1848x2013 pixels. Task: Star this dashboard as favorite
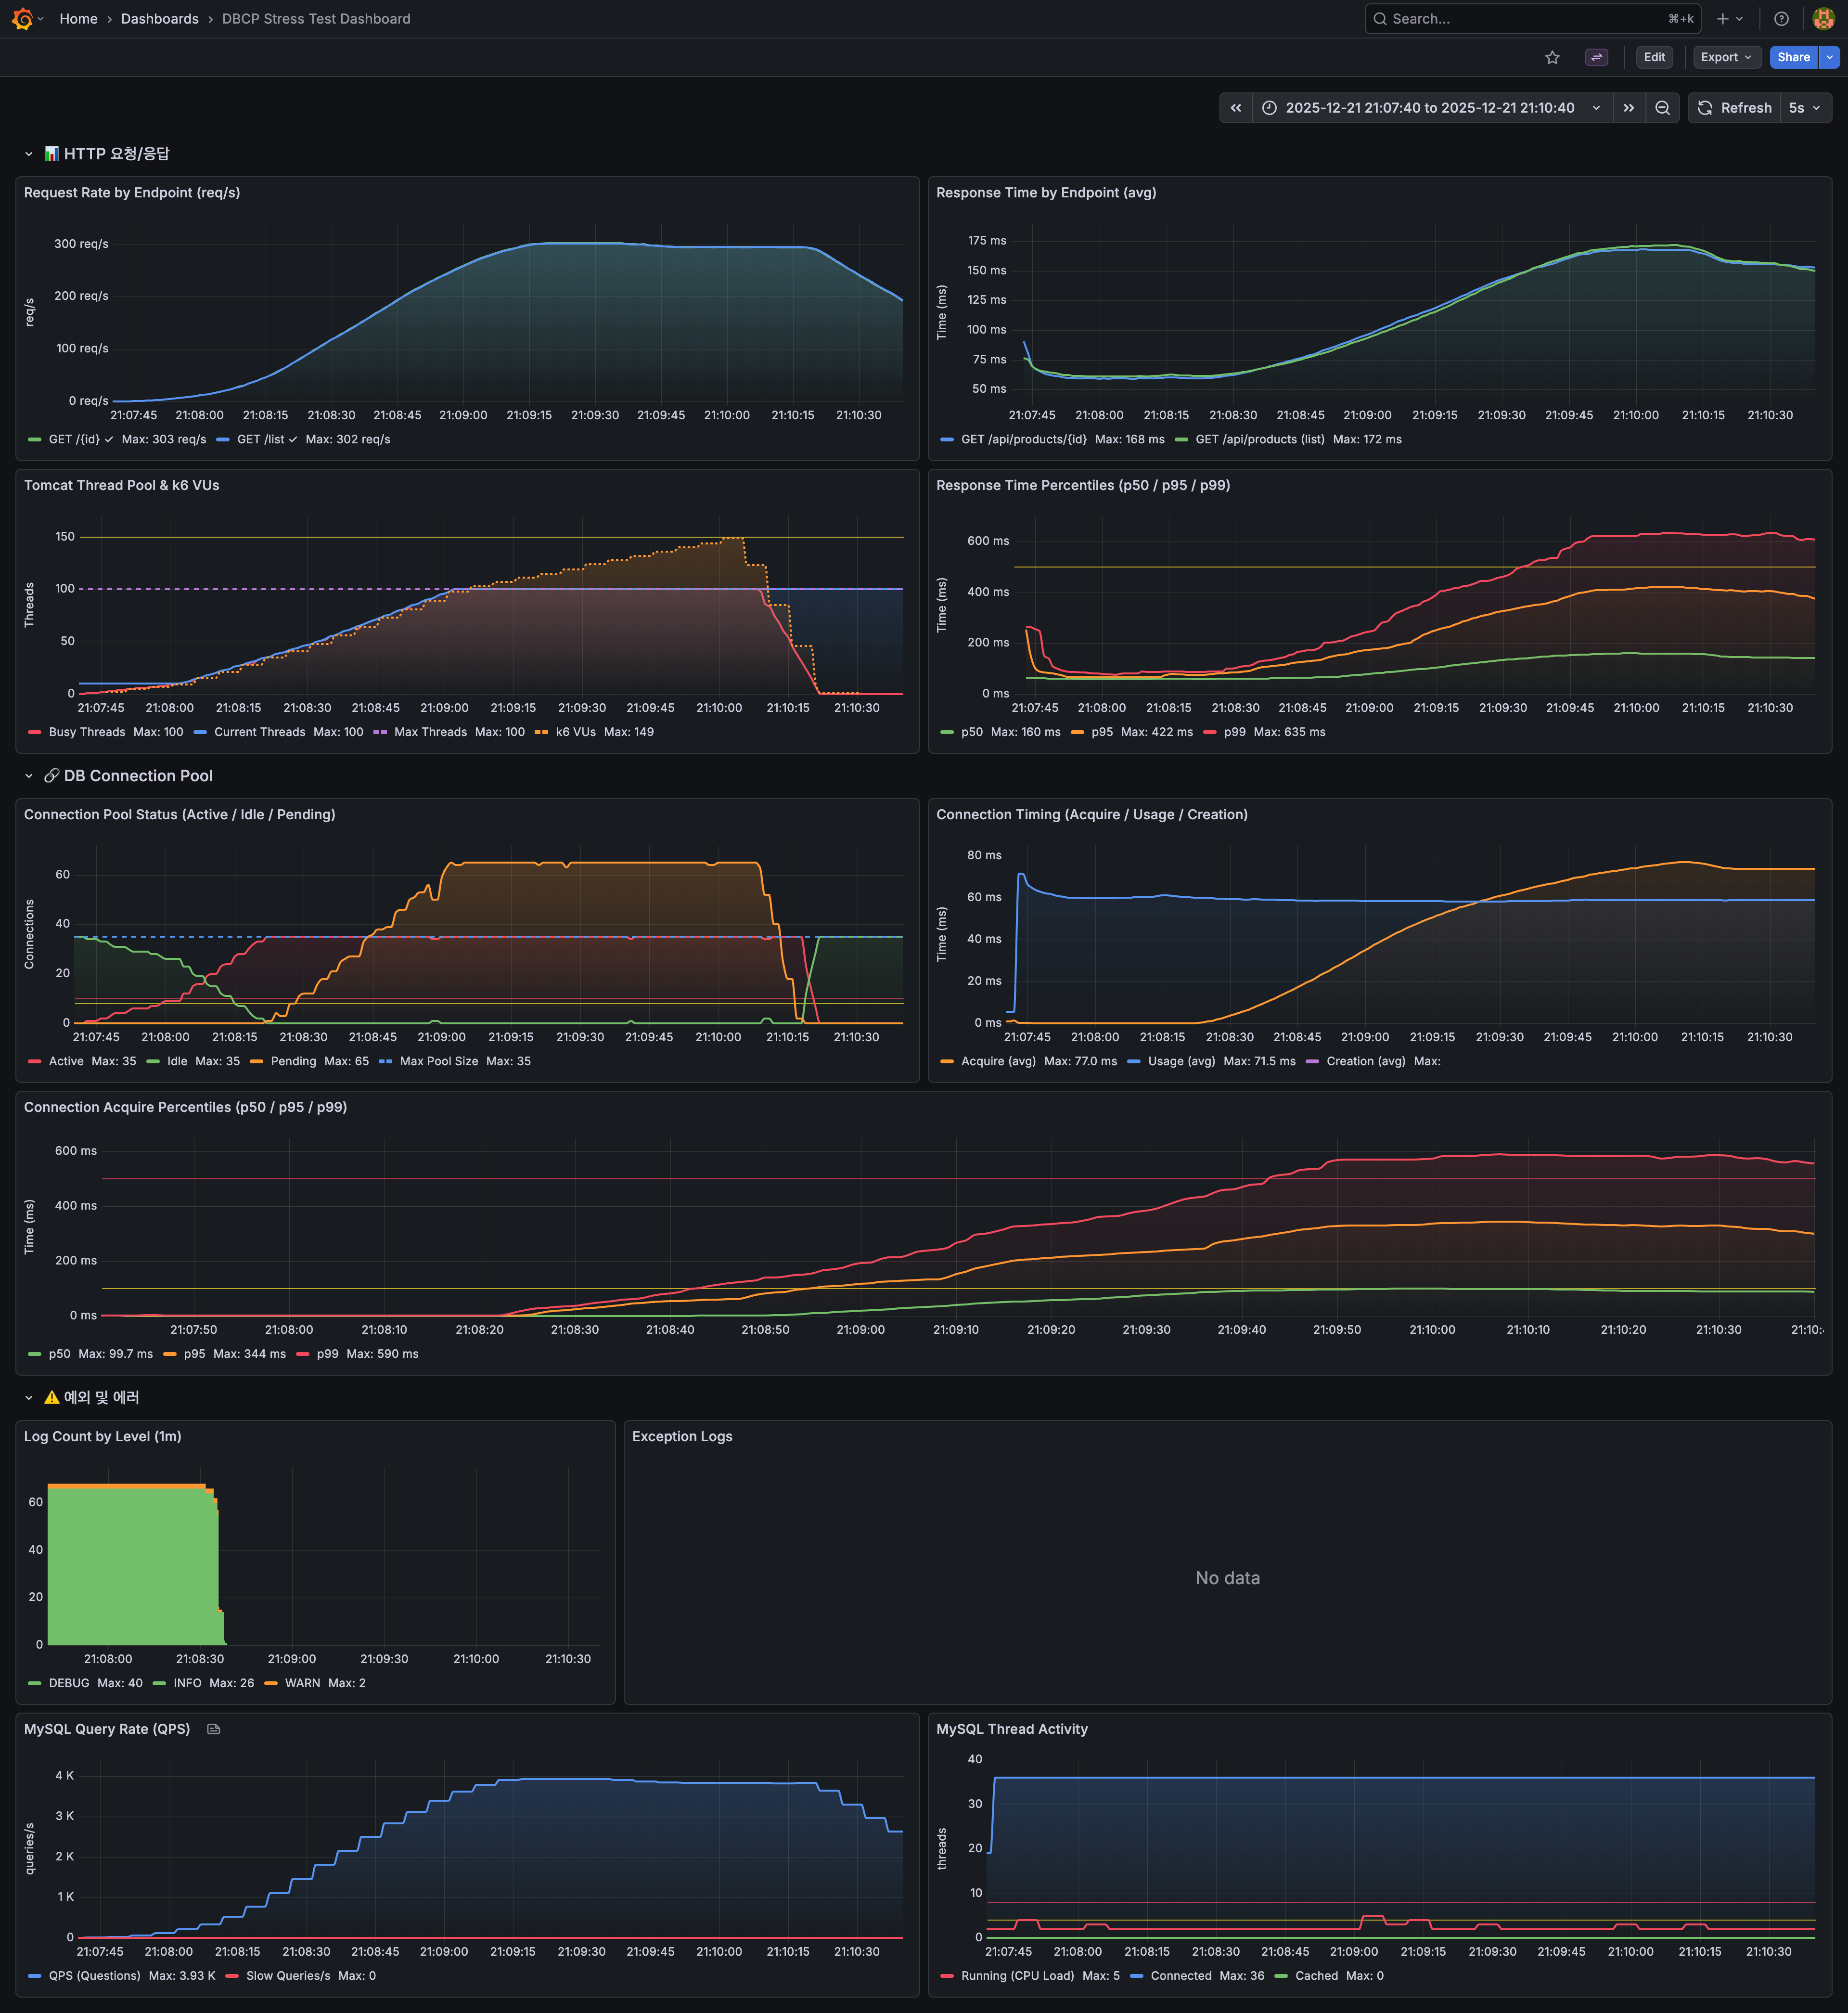coord(1552,57)
